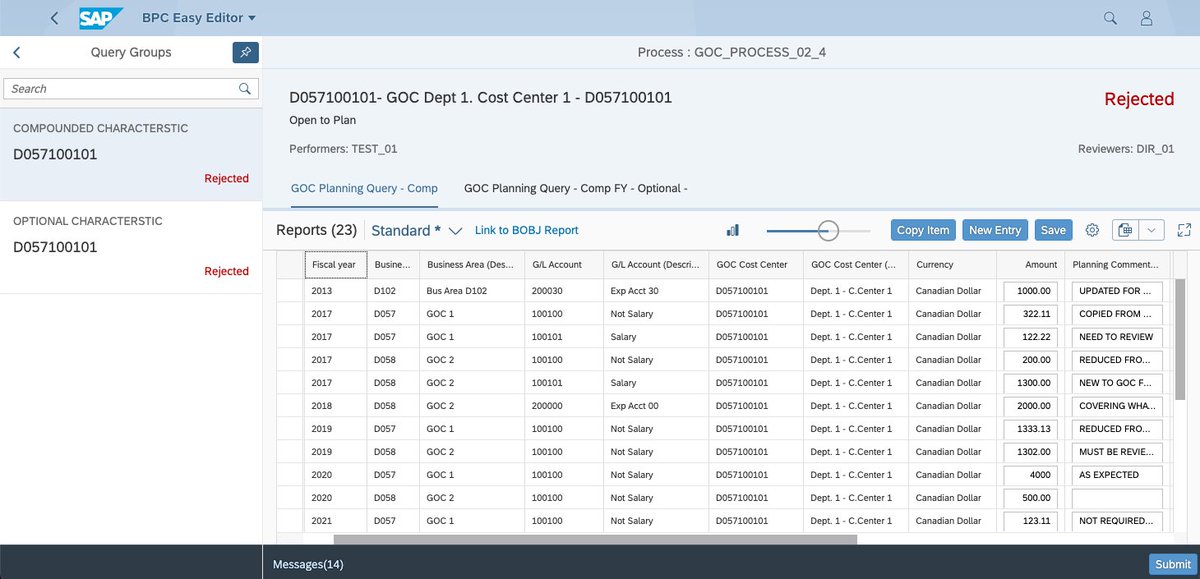
Task: Switch to GOC Planning Query - Comp tab
Action: pos(364,188)
